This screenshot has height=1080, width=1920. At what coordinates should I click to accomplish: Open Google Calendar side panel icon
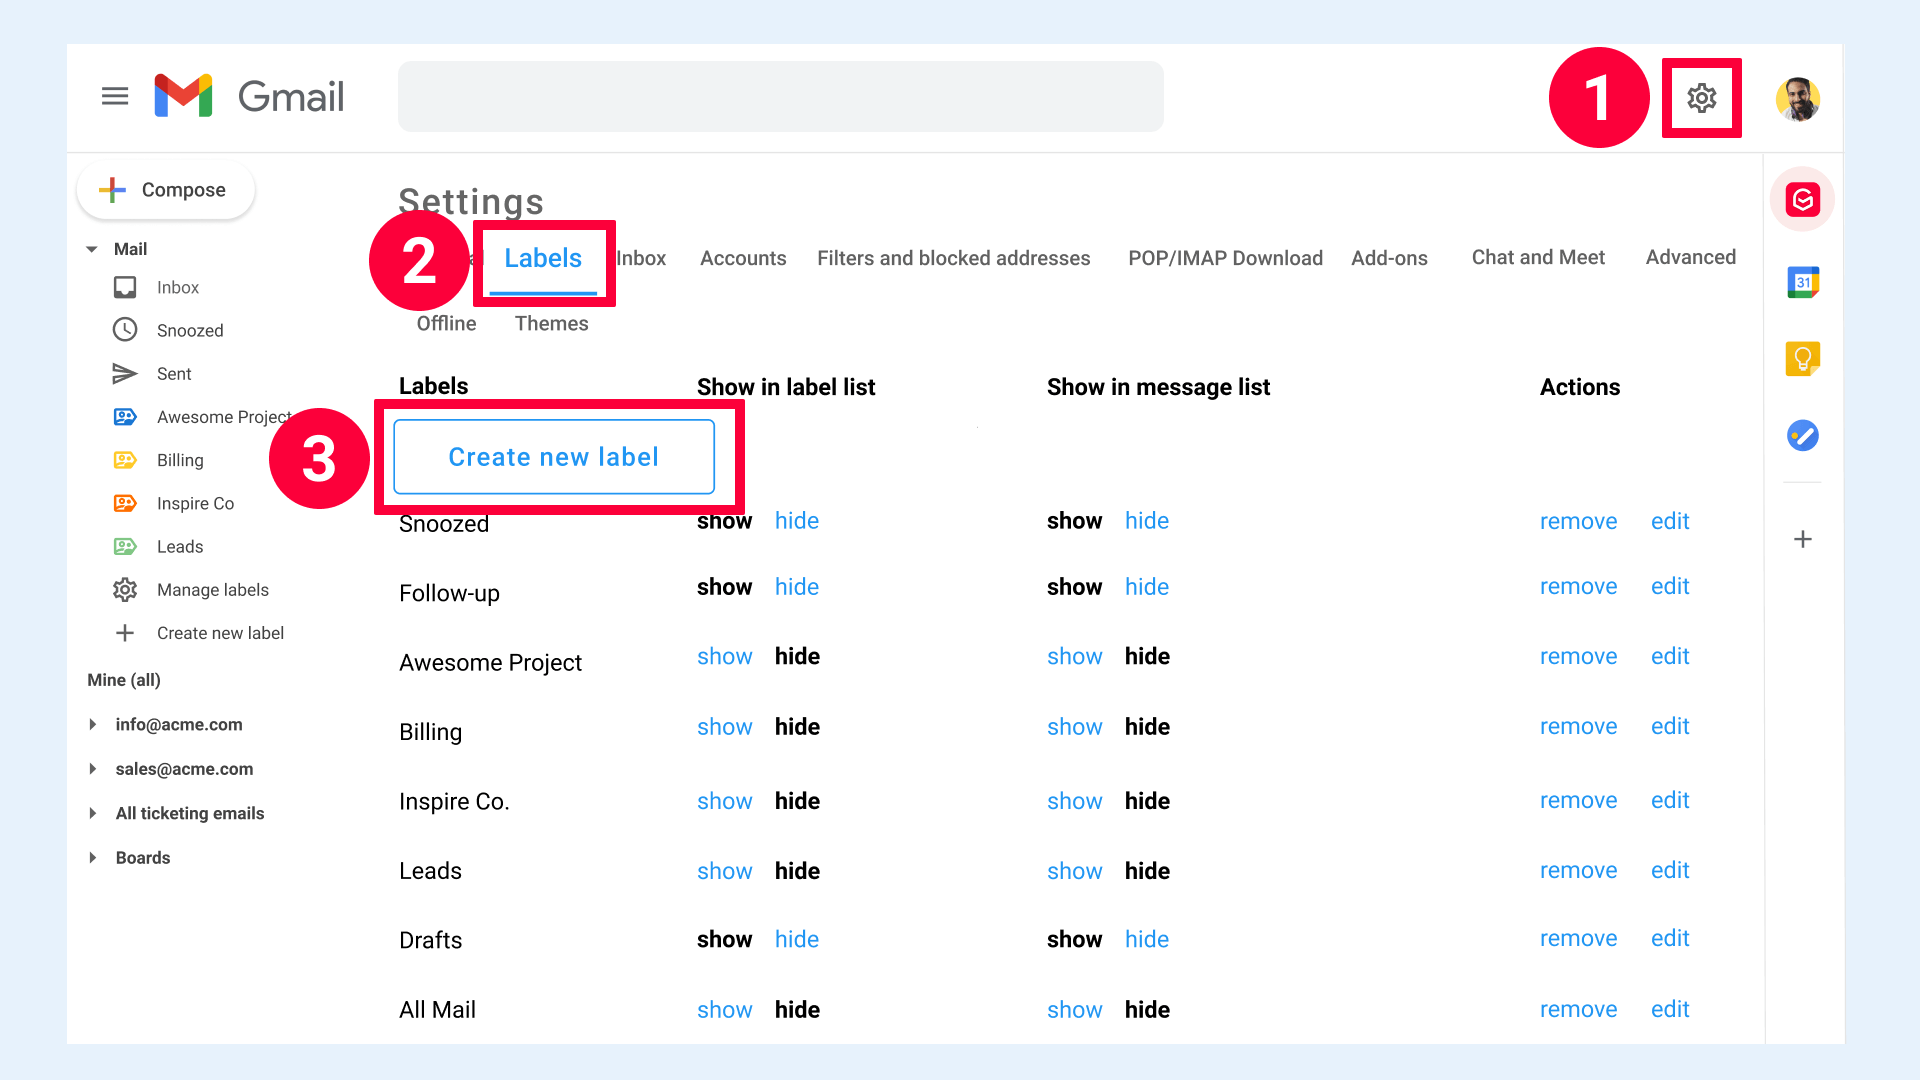tap(1802, 282)
